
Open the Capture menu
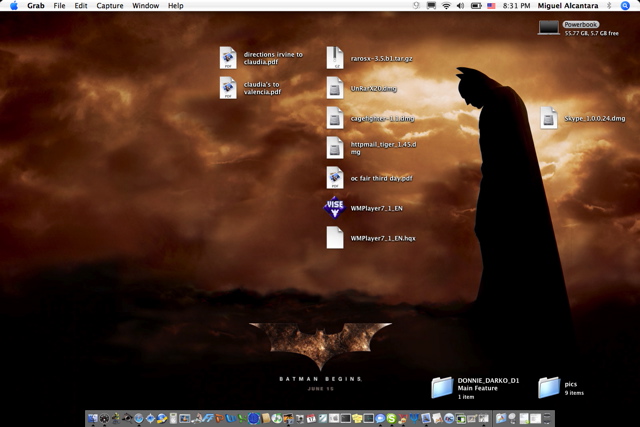110,6
